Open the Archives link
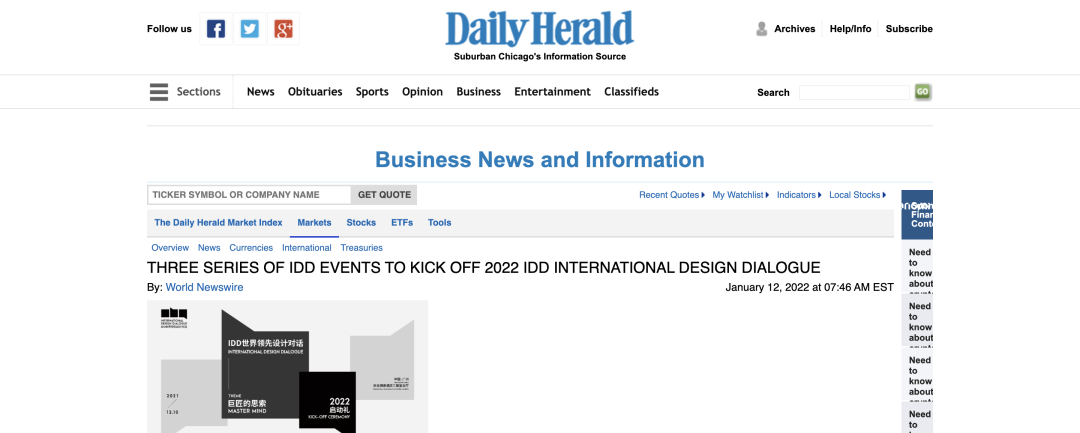Image resolution: width=1080 pixels, height=433 pixels. pyautogui.click(x=794, y=29)
